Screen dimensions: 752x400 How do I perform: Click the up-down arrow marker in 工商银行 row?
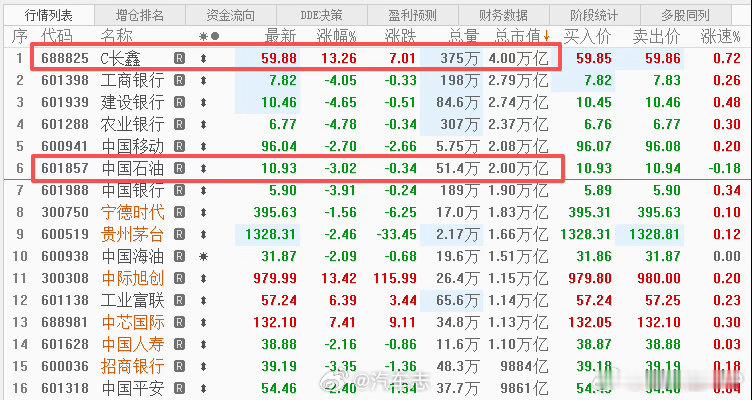point(203,80)
